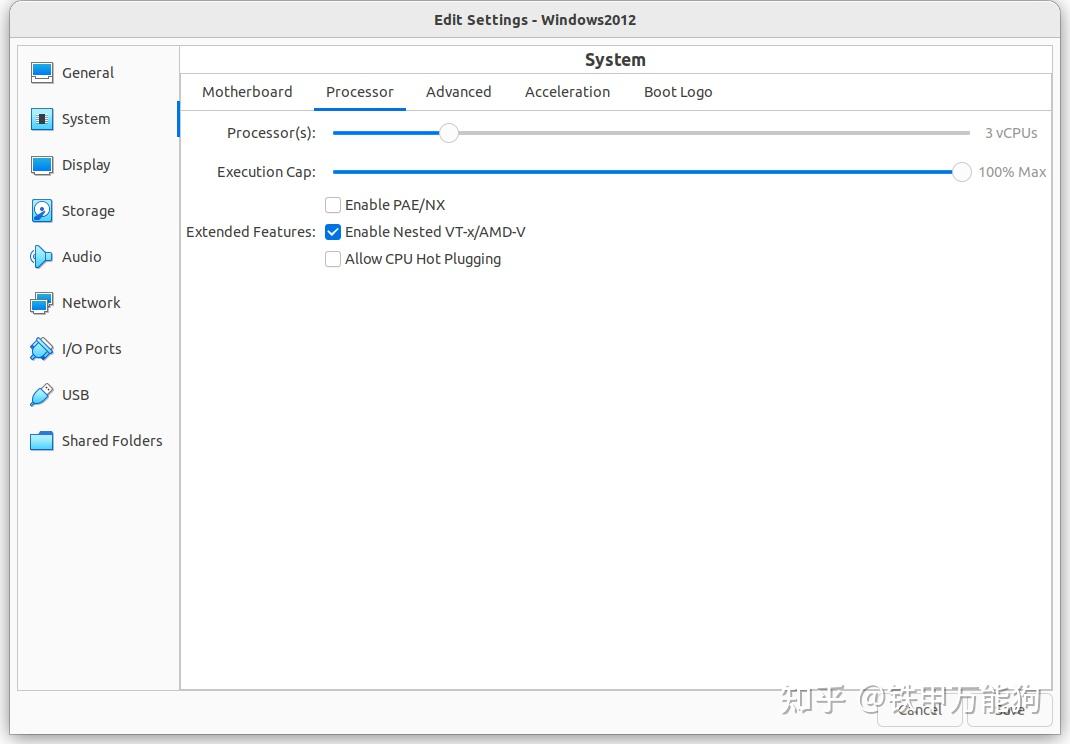Open the I/O Ports settings label
This screenshot has width=1070, height=744.
pyautogui.click(x=92, y=349)
